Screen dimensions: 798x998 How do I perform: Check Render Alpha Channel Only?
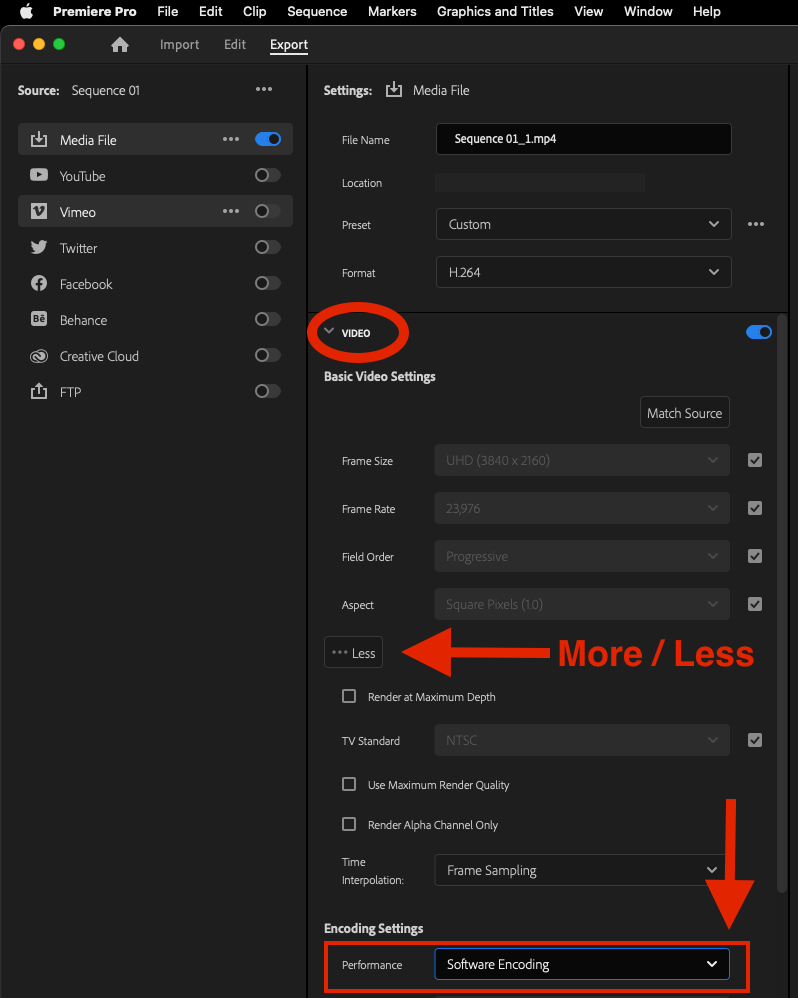[x=349, y=824]
